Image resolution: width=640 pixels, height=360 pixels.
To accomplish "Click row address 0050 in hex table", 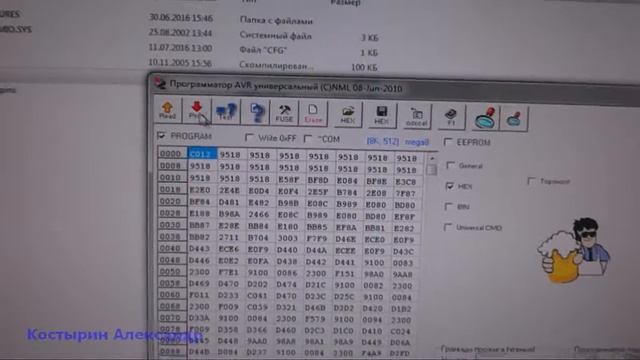I will (171, 271).
